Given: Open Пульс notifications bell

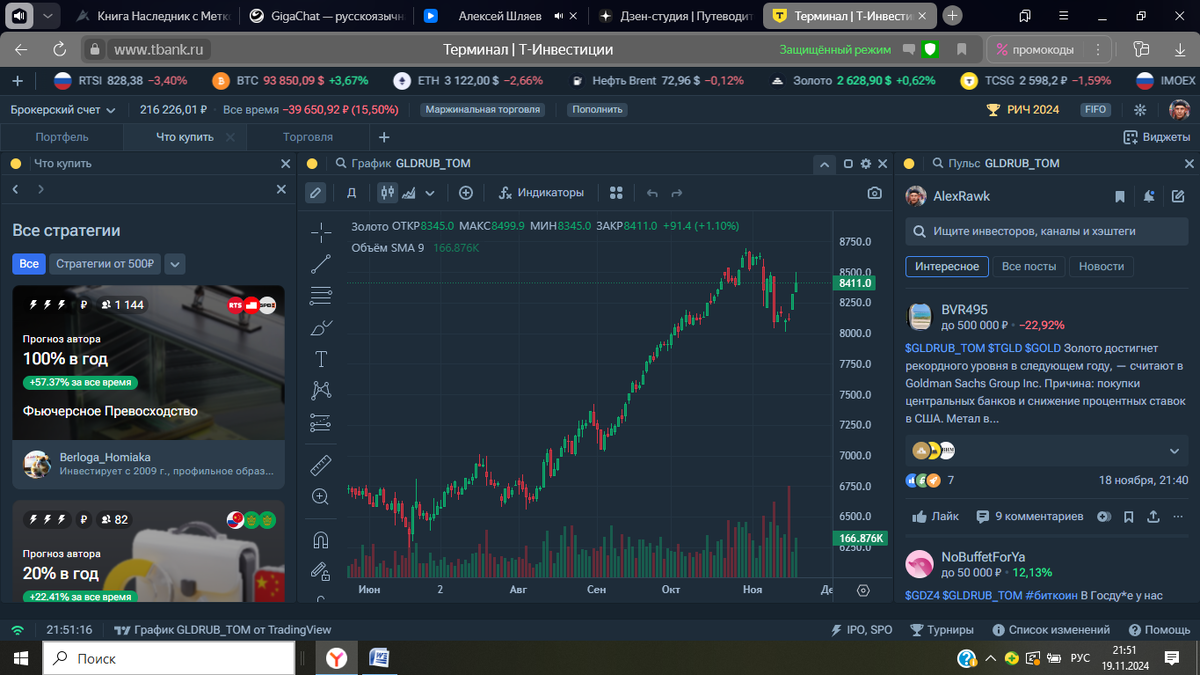Looking at the screenshot, I should click(x=1149, y=196).
